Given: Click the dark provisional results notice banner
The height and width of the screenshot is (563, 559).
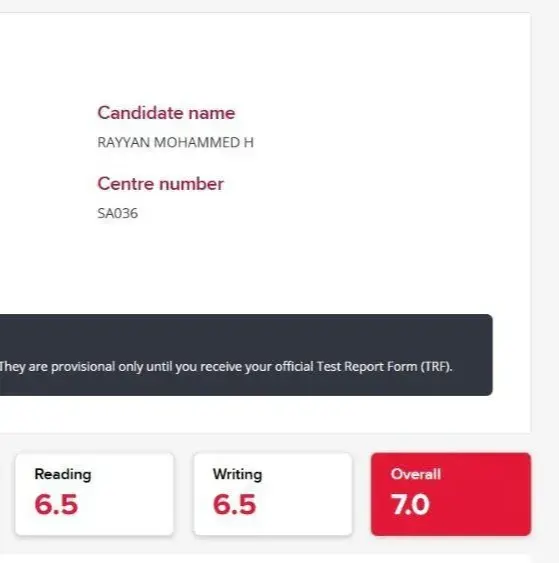Looking at the screenshot, I should pyautogui.click(x=246, y=355).
